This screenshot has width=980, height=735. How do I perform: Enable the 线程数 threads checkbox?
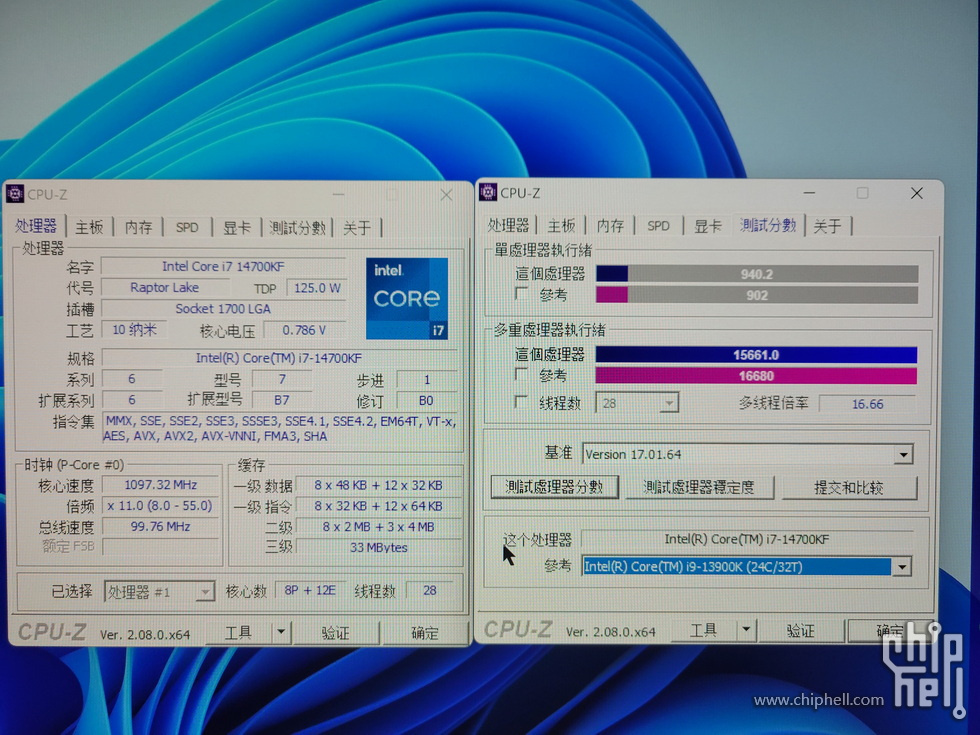(521, 402)
